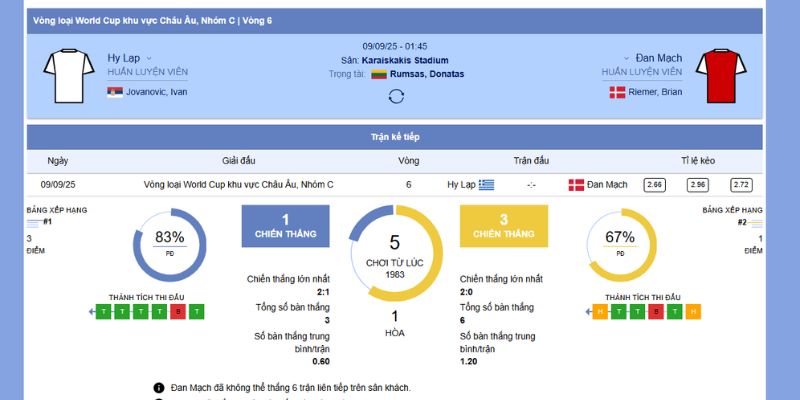Viewport: 800px width, 400px height.
Task: Click the info icon beside the Đan Mạch note
Action: point(158,387)
